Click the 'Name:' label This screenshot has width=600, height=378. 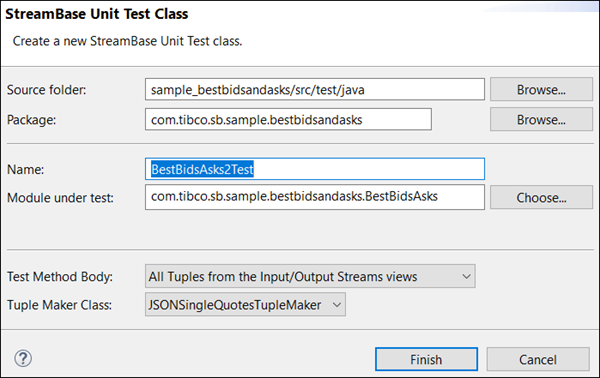pos(25,169)
